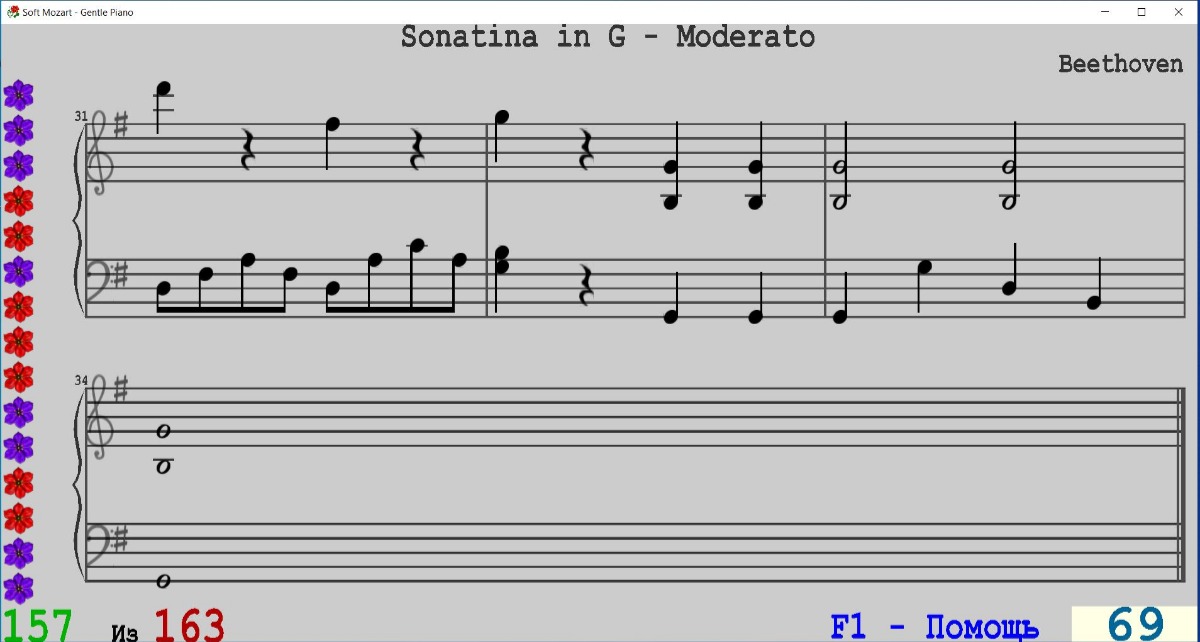Click the final double barline of the score
Screen dimensions: 1200x642
pyautogui.click(x=1181, y=483)
